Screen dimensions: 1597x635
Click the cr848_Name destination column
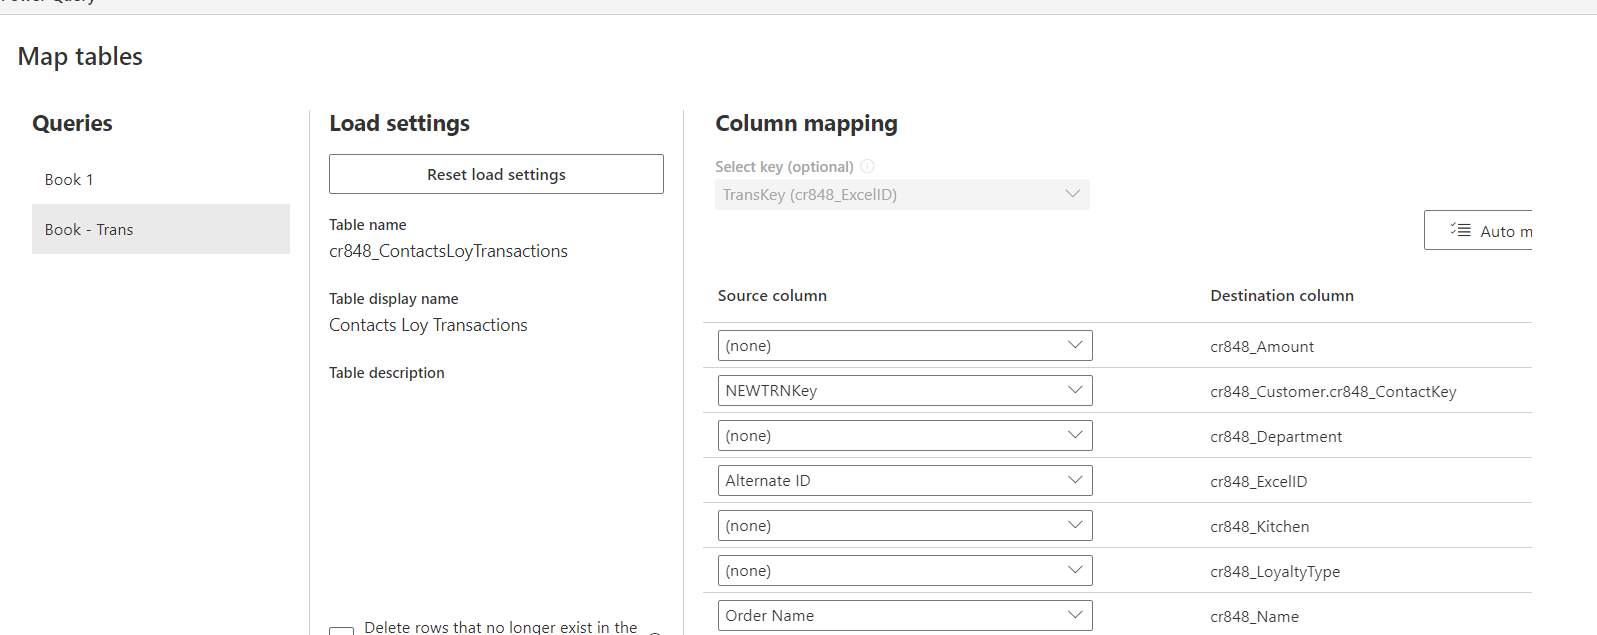1254,617
